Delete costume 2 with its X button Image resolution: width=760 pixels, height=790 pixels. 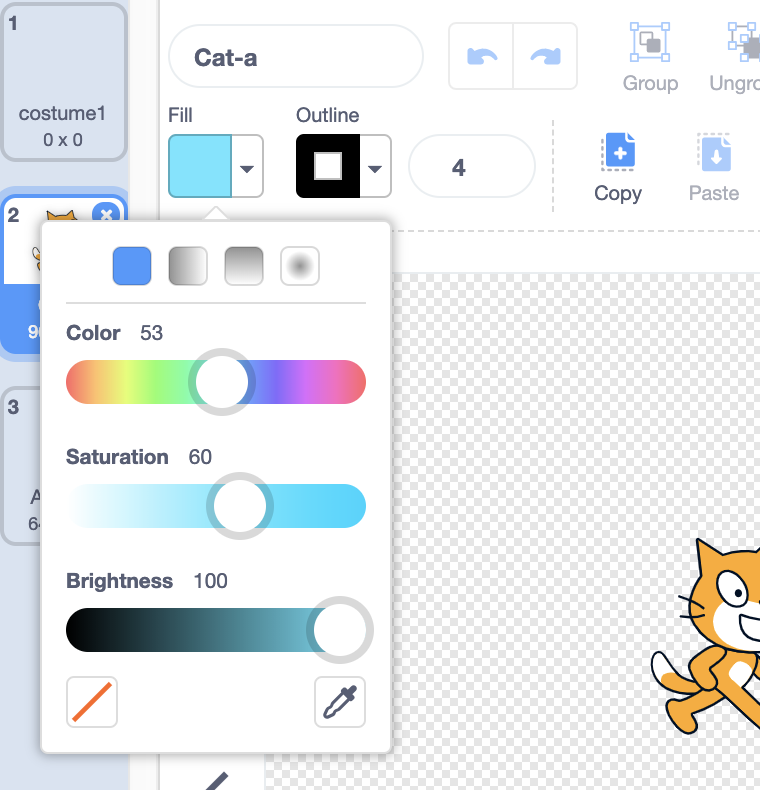106,215
